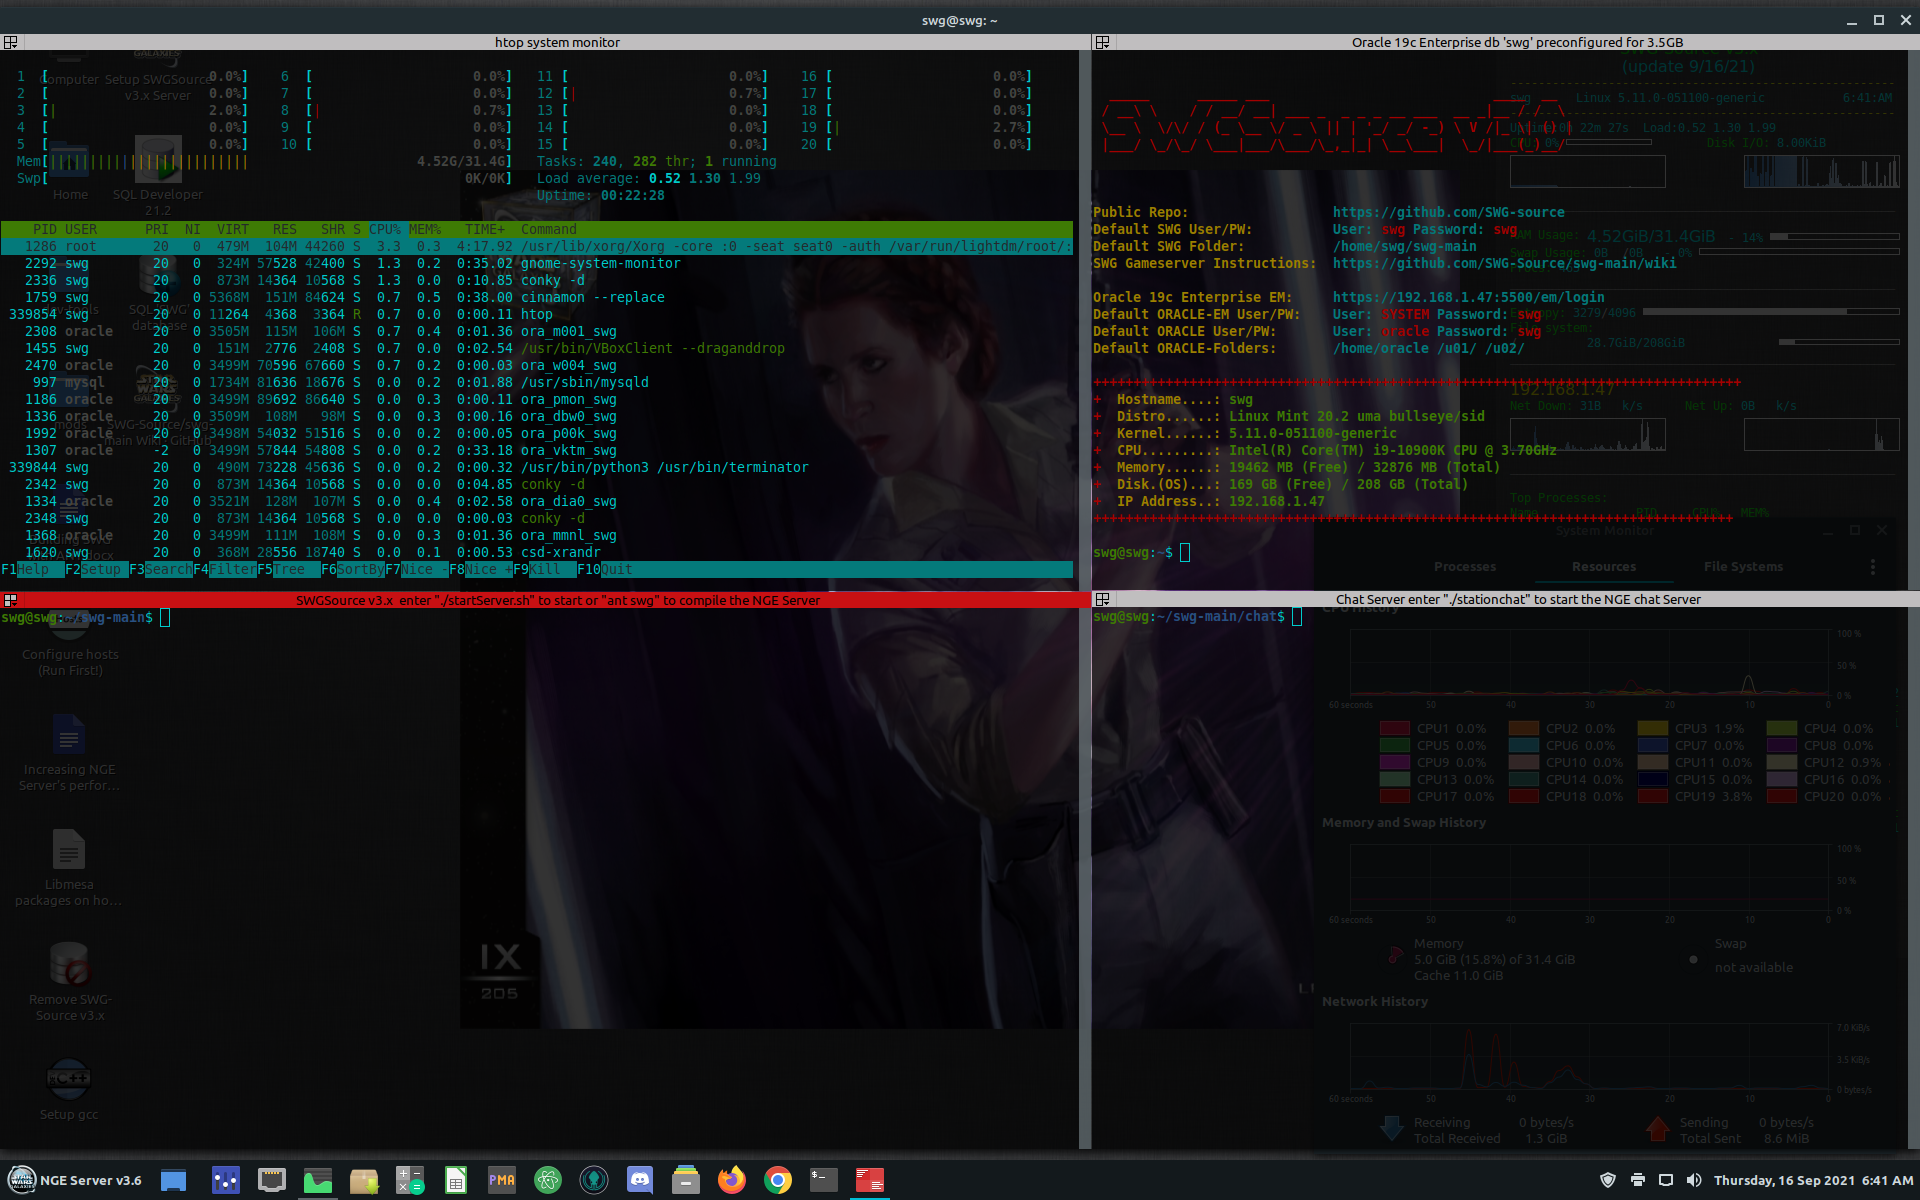
Task: Open the three-dot menu in System Monitor
Action: (1873, 567)
